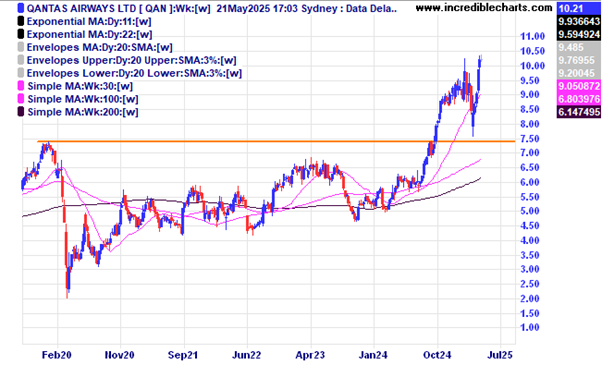Click the 10.50 price axis label
The image size is (602, 365).
click(x=533, y=51)
